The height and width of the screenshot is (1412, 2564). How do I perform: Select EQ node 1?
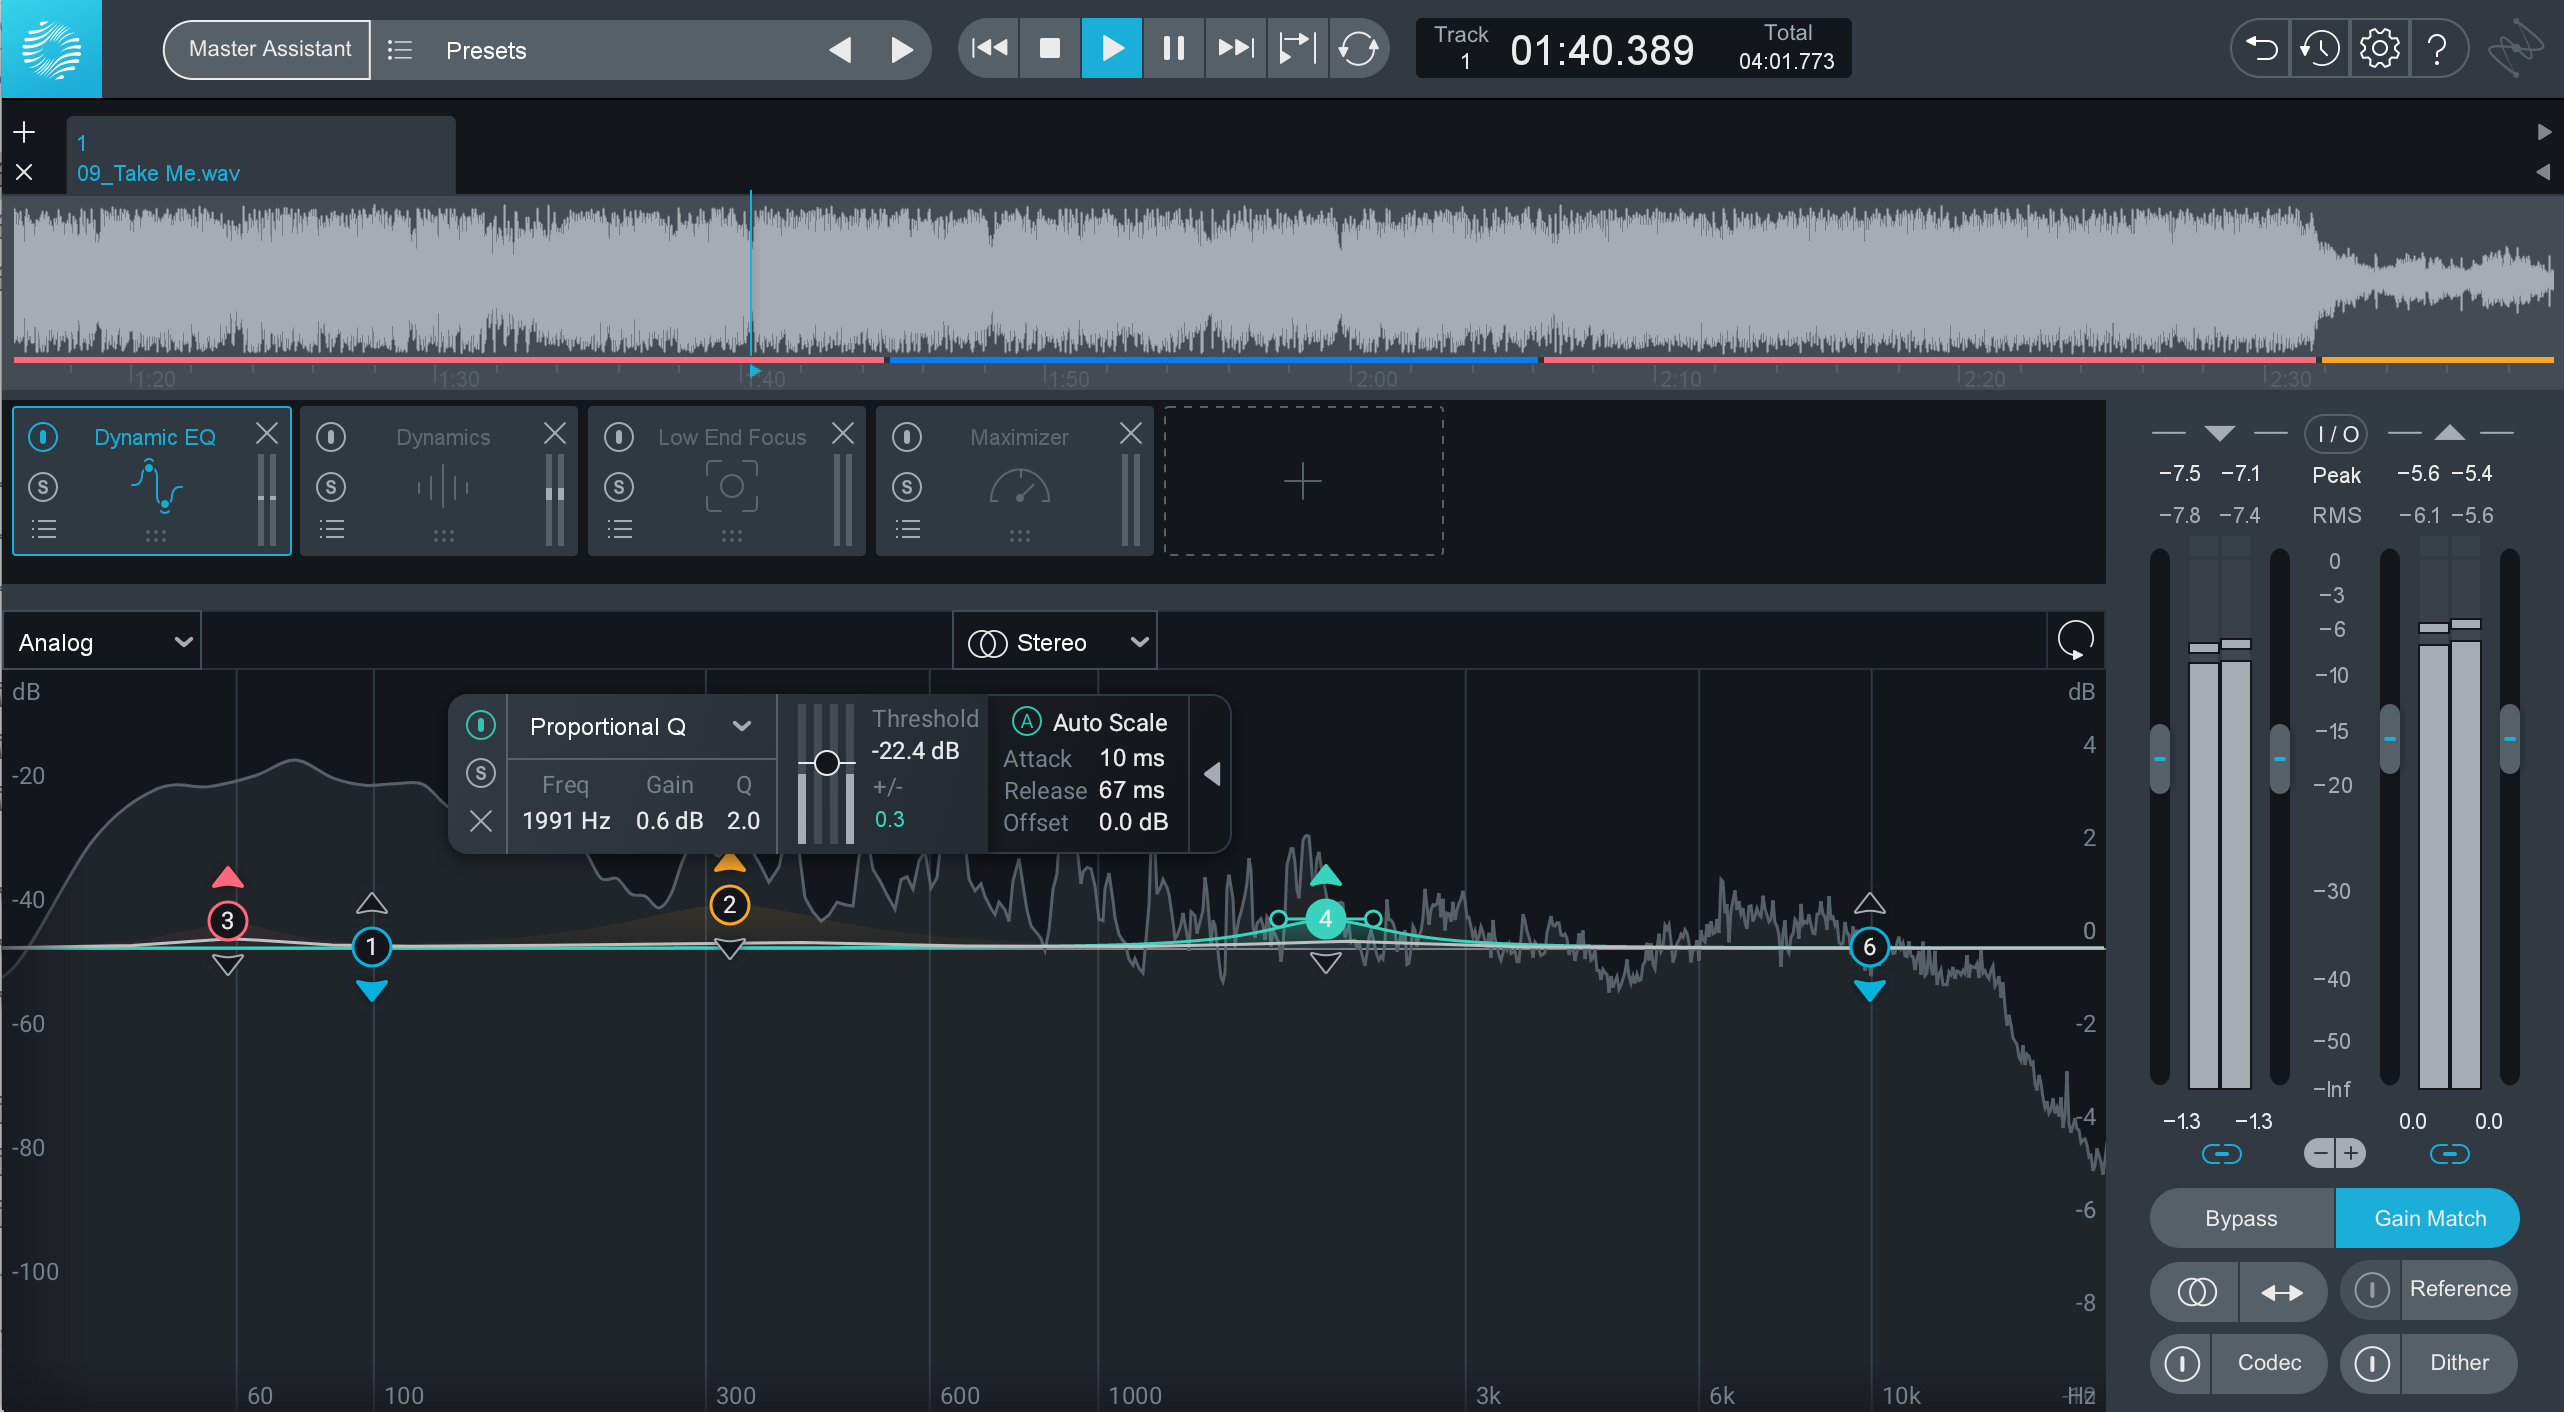tap(371, 946)
